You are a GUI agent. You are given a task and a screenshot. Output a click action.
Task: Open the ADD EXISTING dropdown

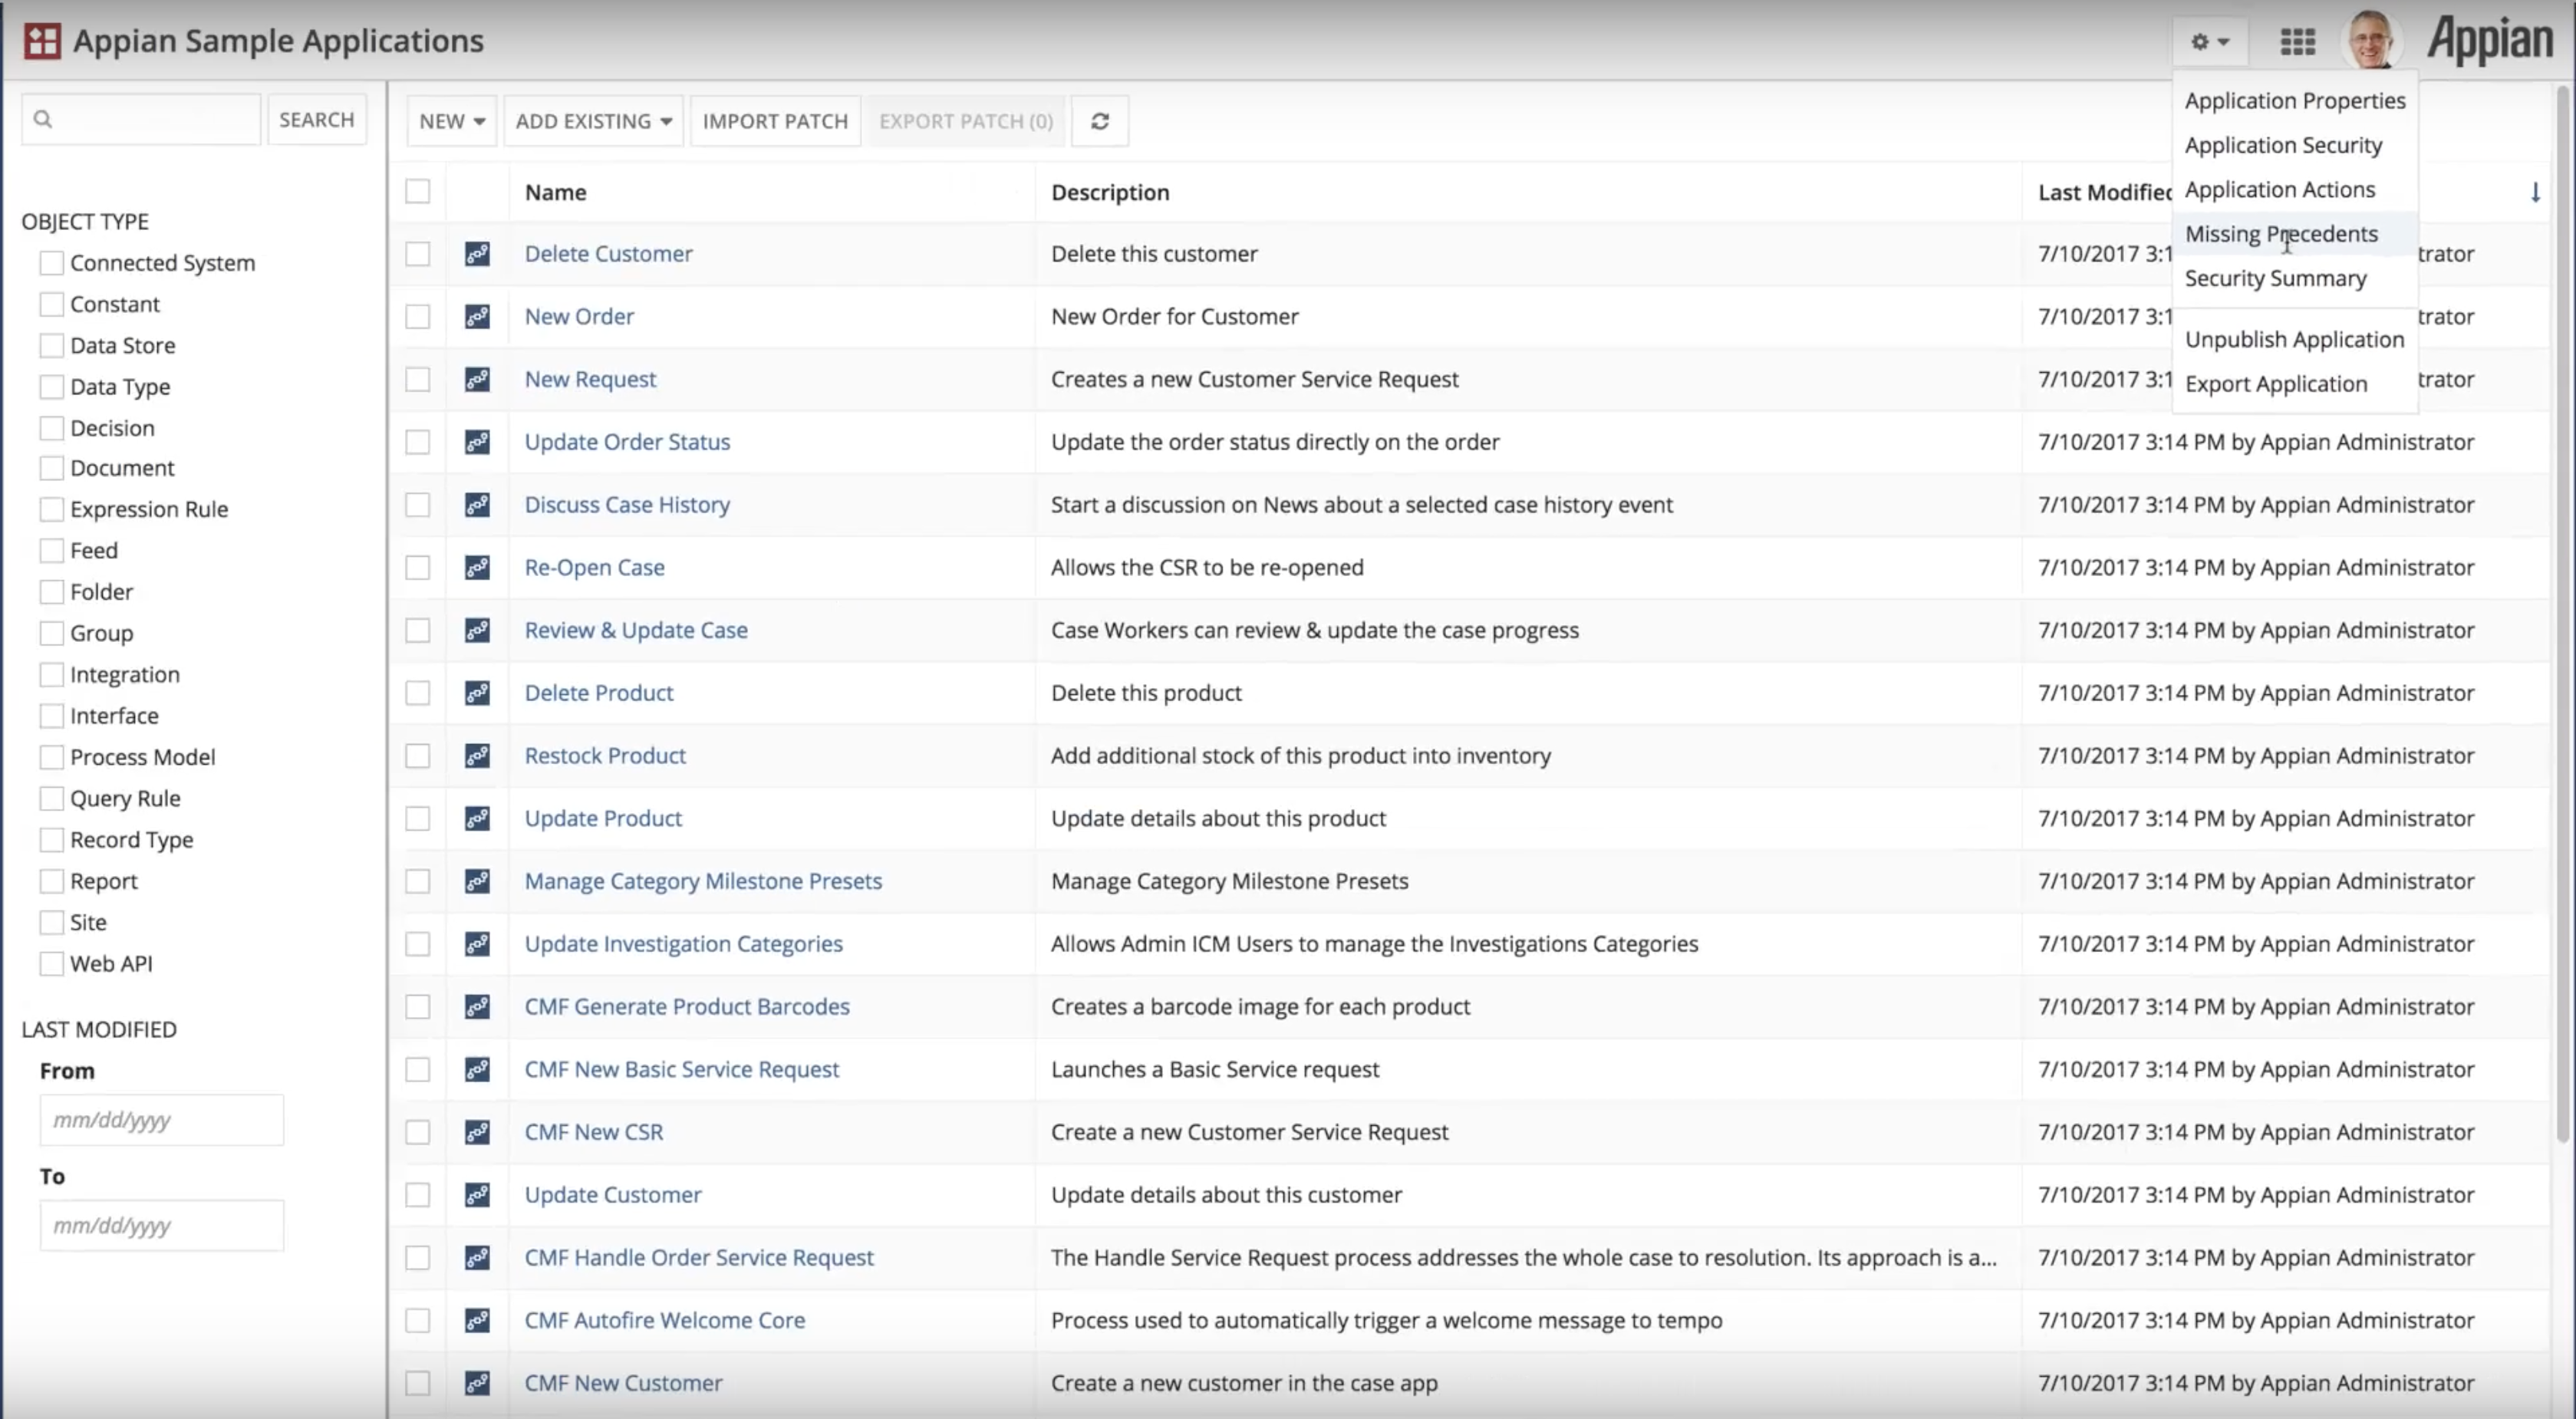[x=593, y=120]
